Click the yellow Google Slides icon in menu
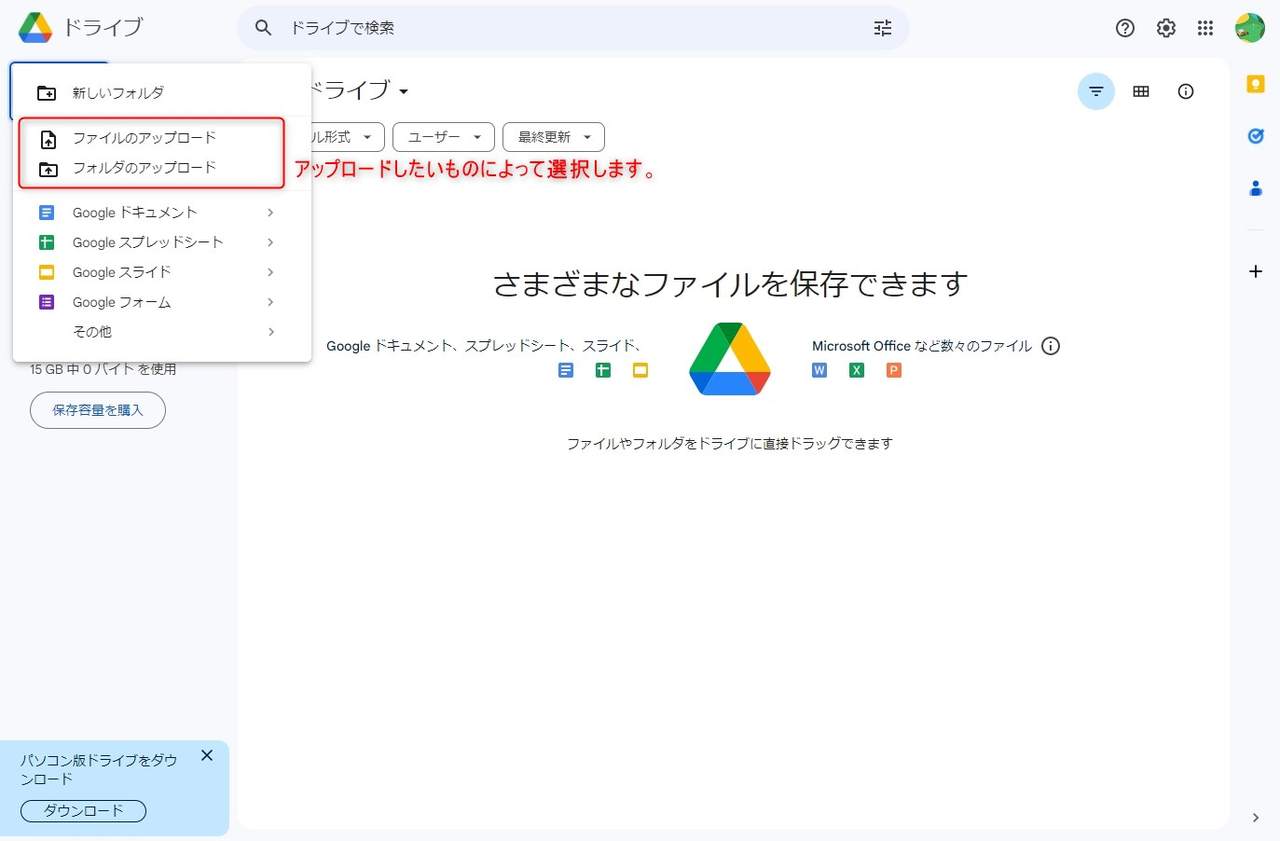The width and height of the screenshot is (1280, 841). (46, 272)
